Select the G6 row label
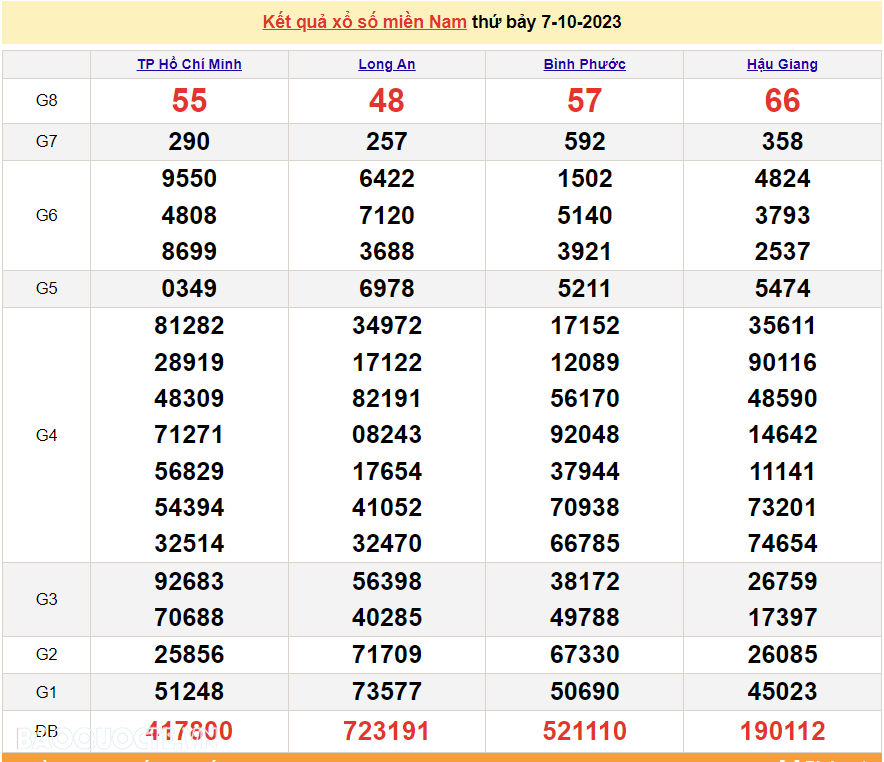Screen dimensions: 884x762 click(46, 215)
